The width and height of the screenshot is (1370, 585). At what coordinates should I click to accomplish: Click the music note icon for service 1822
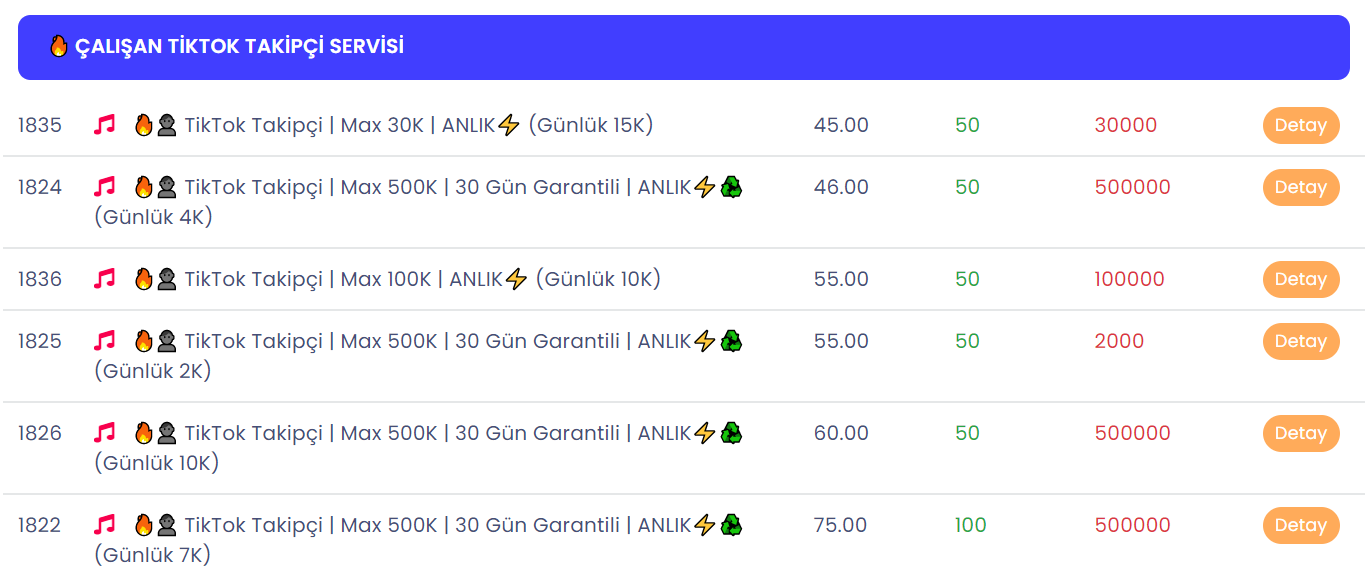point(105,525)
